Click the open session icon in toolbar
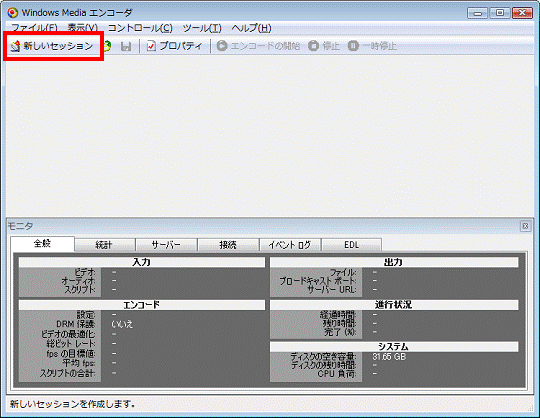540x418 pixels. (x=108, y=46)
